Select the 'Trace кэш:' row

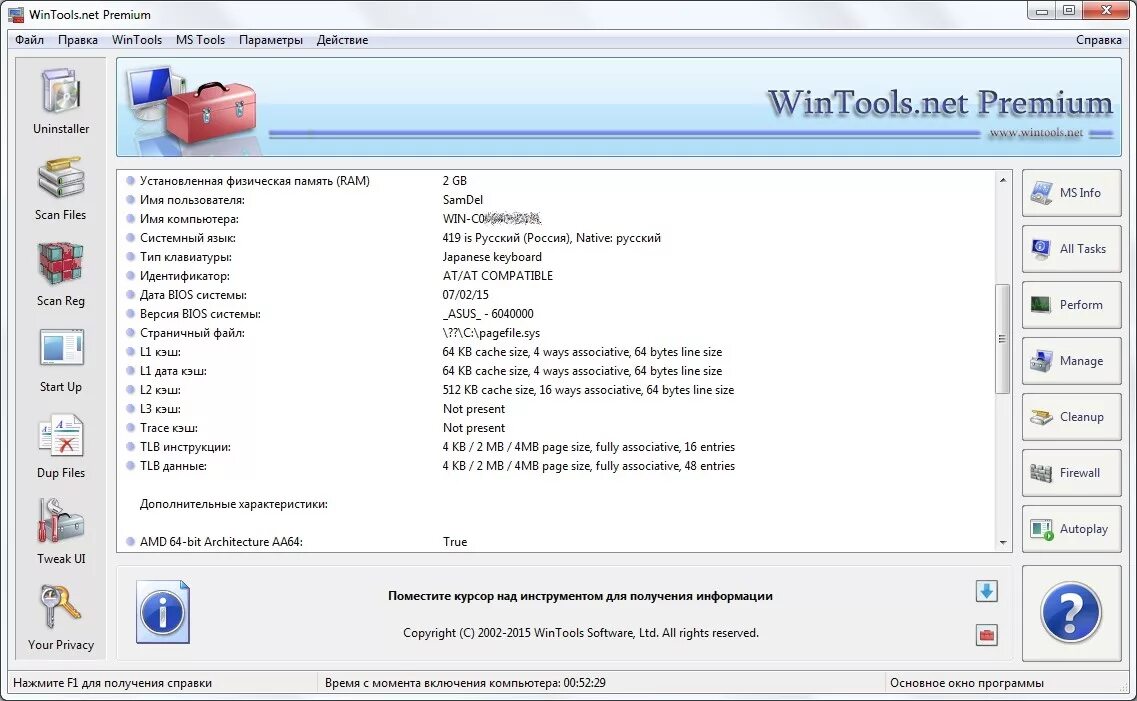[557, 428]
